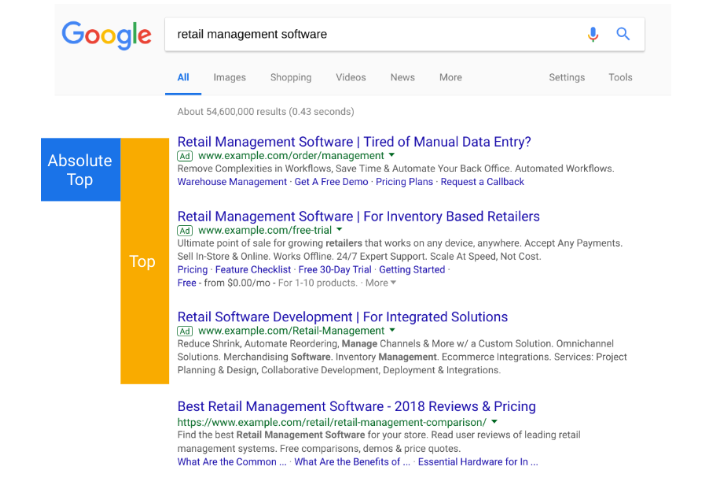The height and width of the screenshot is (482, 716).
Task: Expand dropdown arrow after retail-management-comparison URL
Action: [494, 422]
